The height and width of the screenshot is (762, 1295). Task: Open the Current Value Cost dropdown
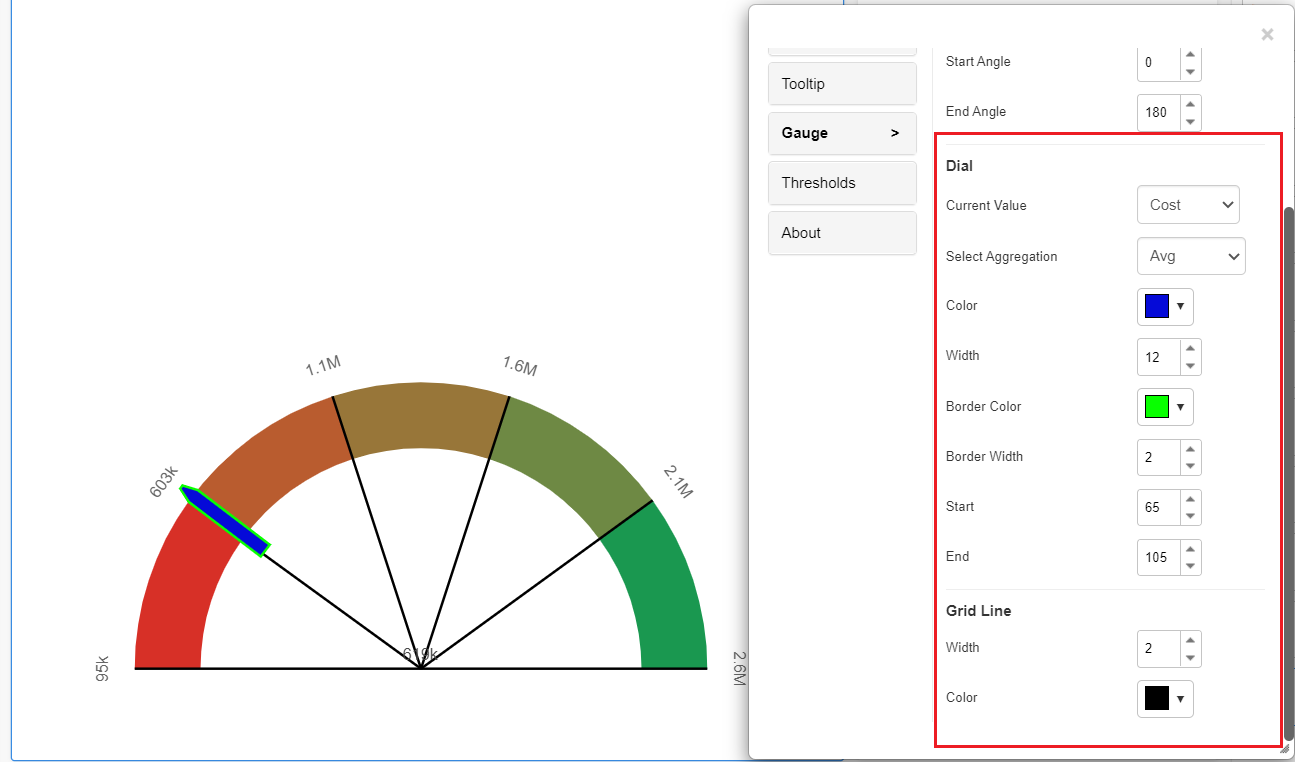point(1188,205)
